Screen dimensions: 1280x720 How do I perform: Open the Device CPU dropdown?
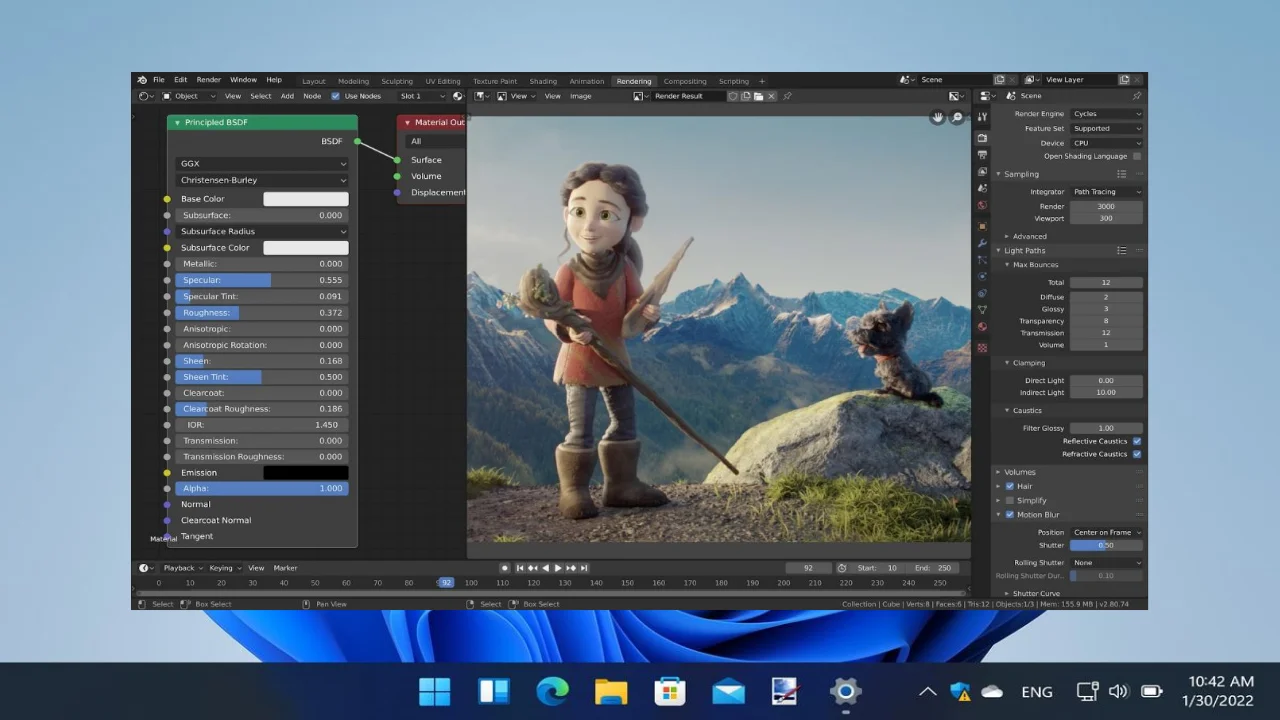[1106, 143]
